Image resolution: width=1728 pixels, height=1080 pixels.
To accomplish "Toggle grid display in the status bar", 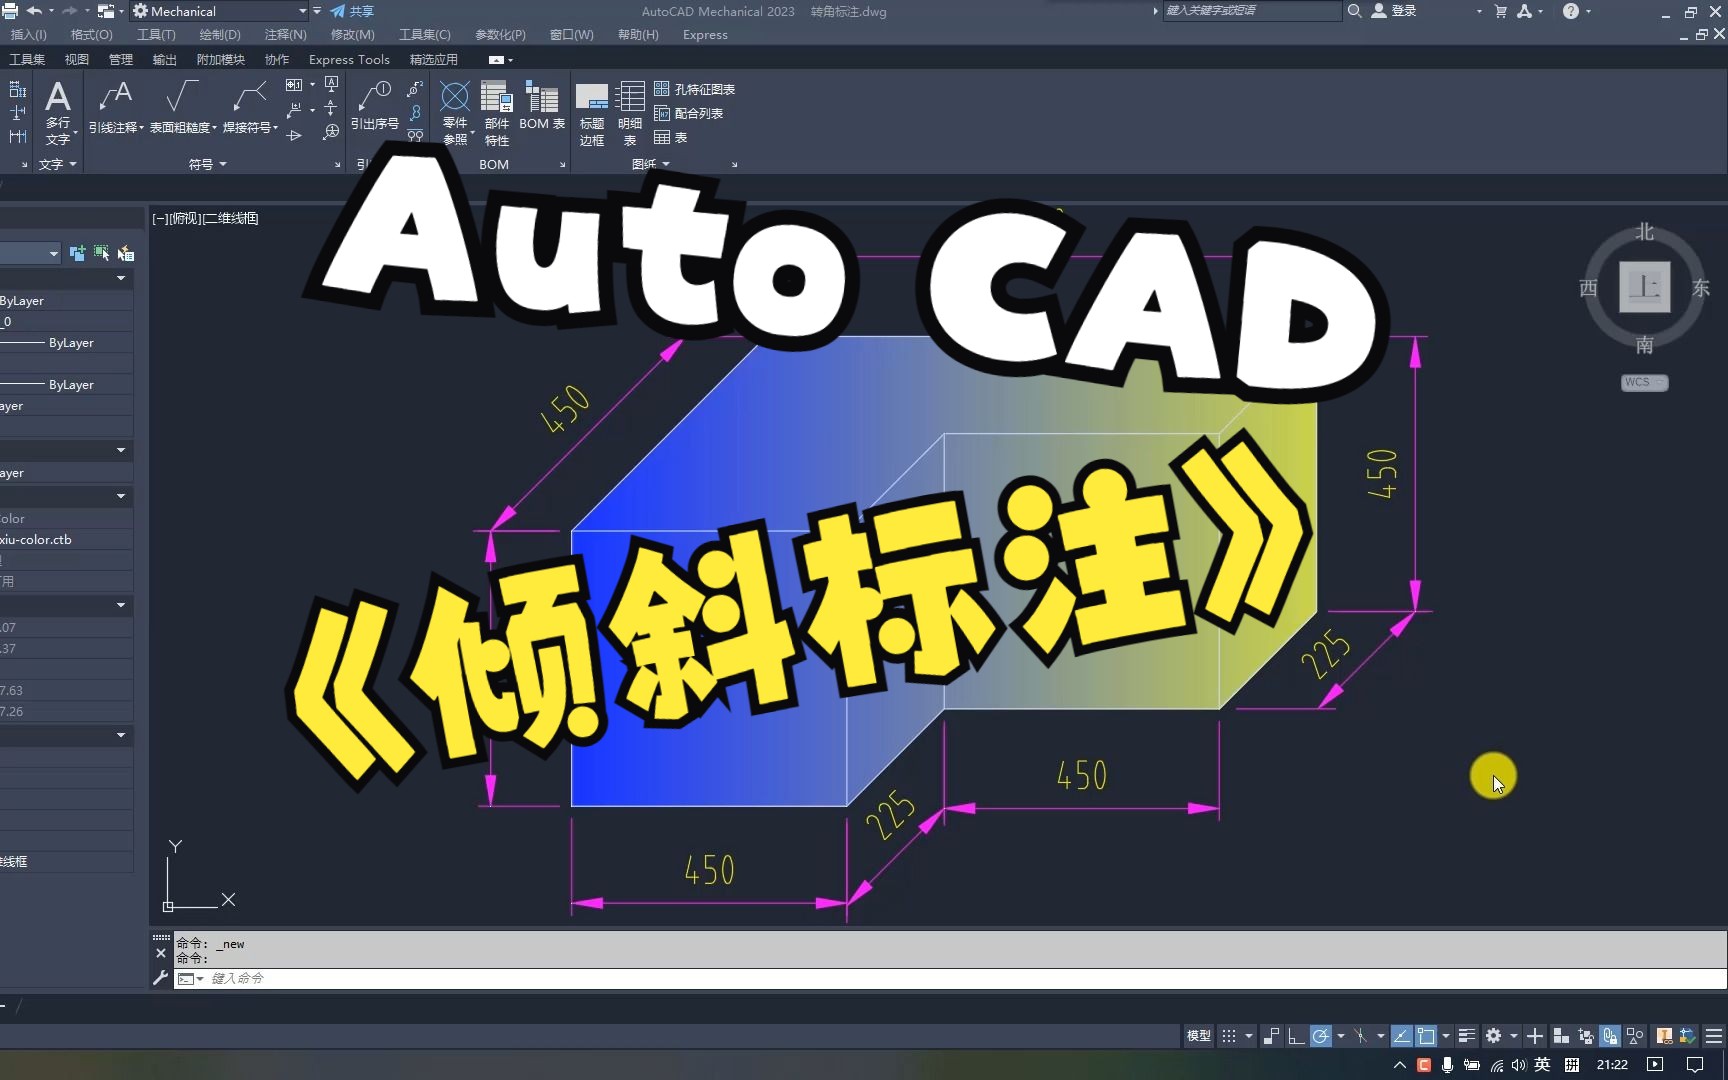I will click(x=1228, y=1036).
